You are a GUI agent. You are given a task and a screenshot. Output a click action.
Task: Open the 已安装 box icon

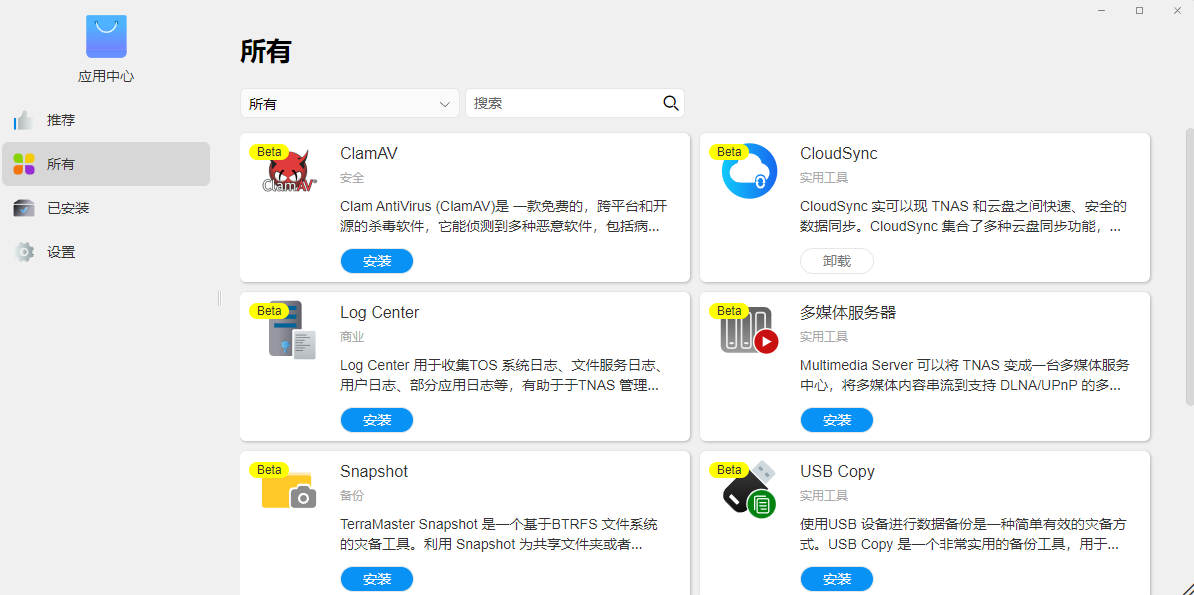[x=24, y=207]
